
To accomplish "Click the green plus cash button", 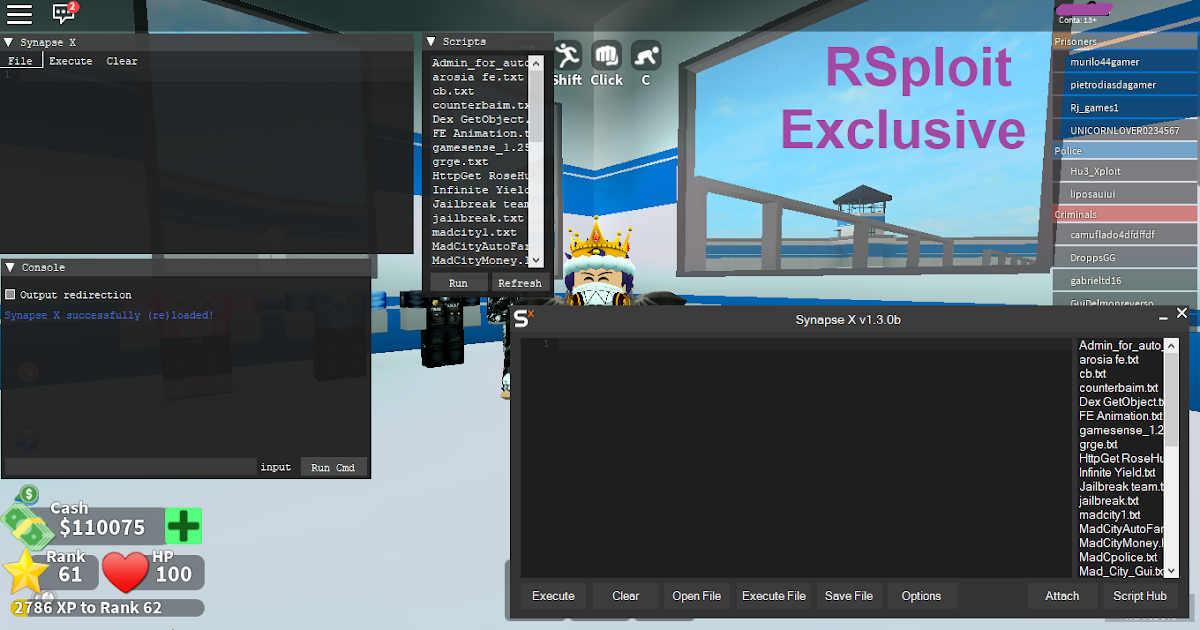I will (x=183, y=525).
